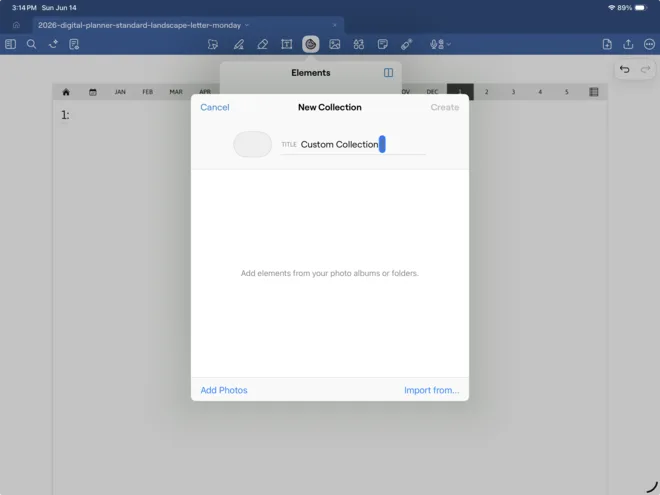This screenshot has width=660, height=495.
Task: Tap the collection icon placeholder
Action: coord(253,144)
